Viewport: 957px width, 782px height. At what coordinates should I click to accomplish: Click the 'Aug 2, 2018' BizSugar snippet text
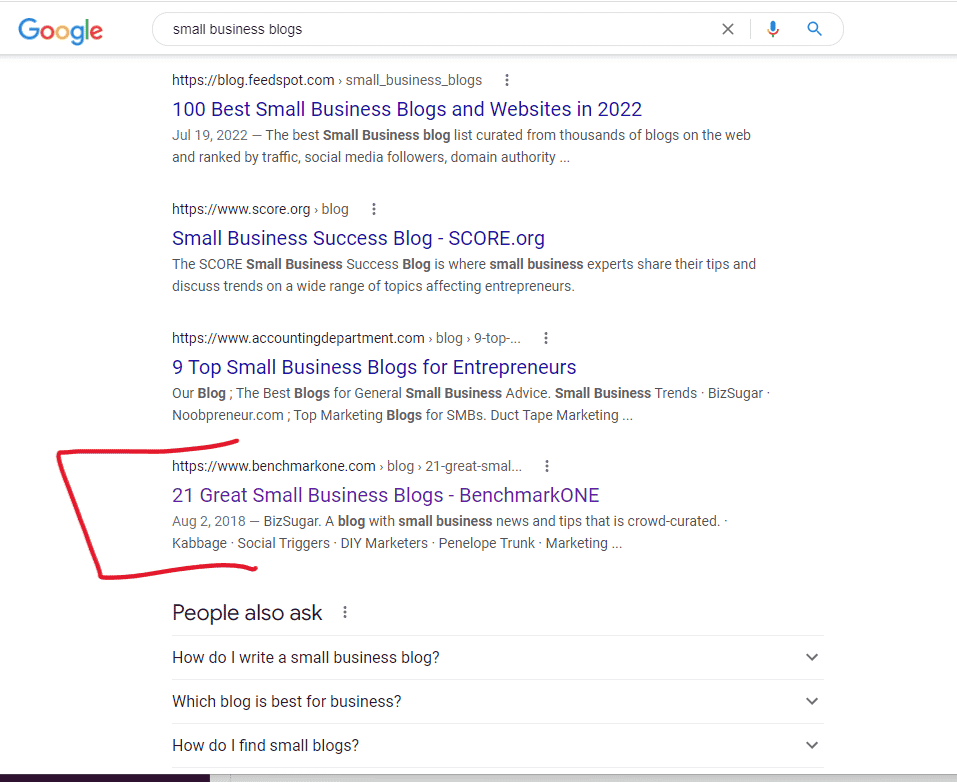click(450, 532)
